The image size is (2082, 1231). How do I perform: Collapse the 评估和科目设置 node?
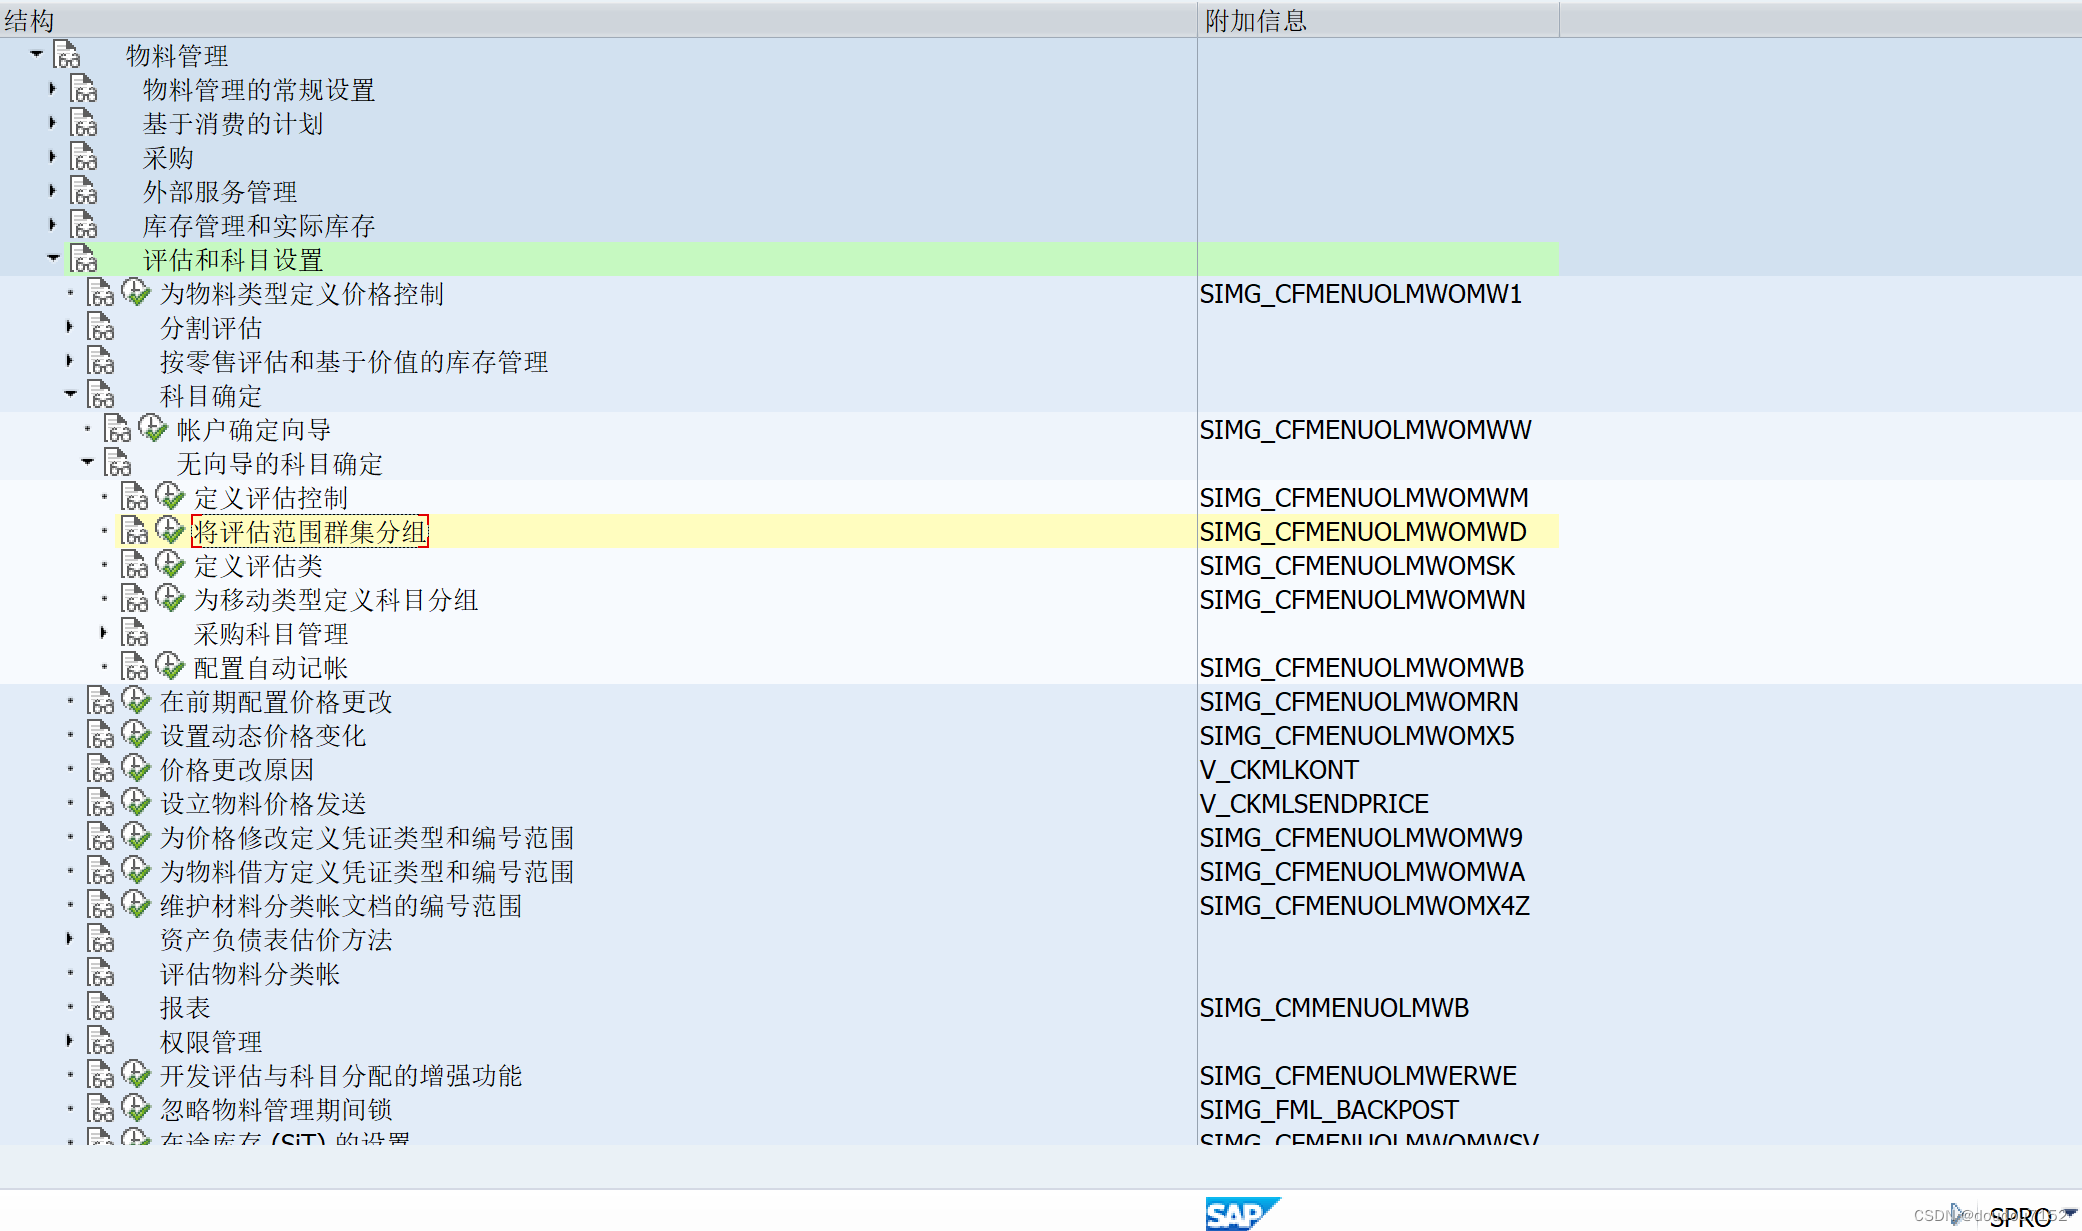click(54, 259)
